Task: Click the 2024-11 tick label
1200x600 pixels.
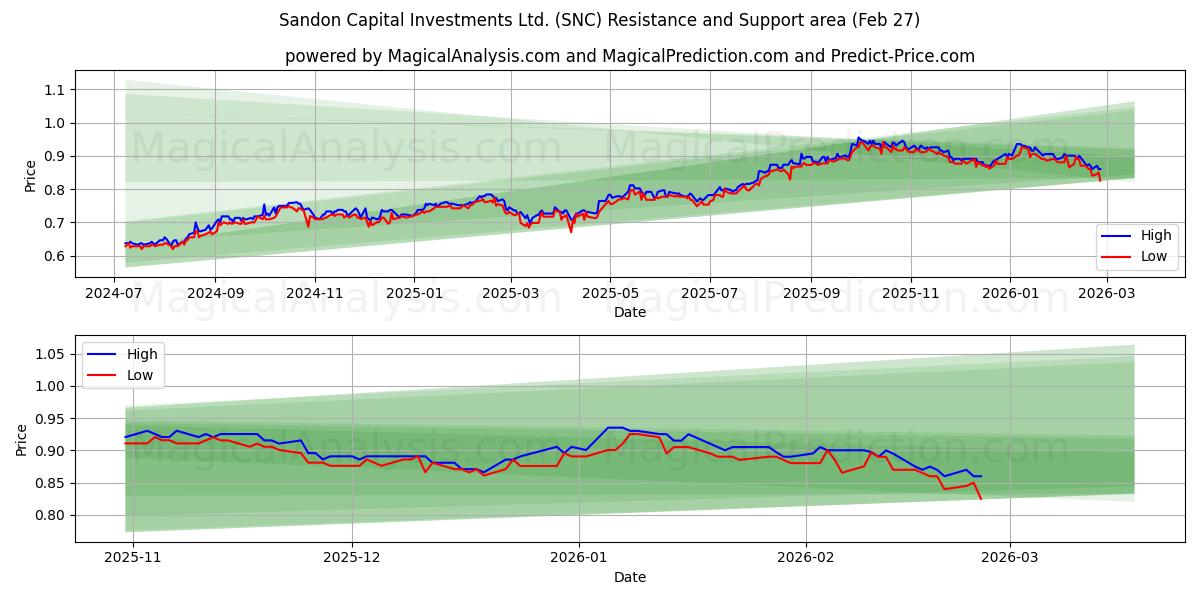Action: pyautogui.click(x=315, y=294)
